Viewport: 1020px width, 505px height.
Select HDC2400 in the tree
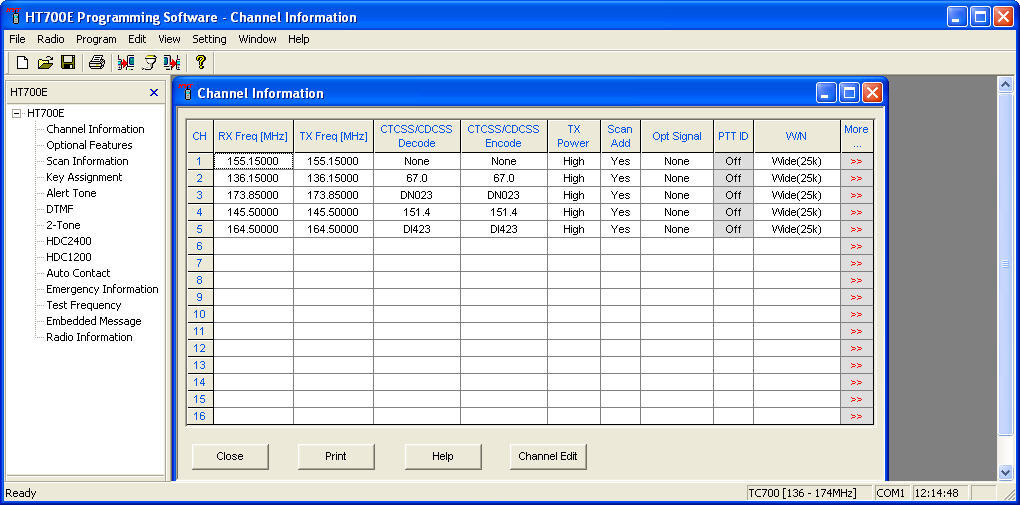[69, 241]
